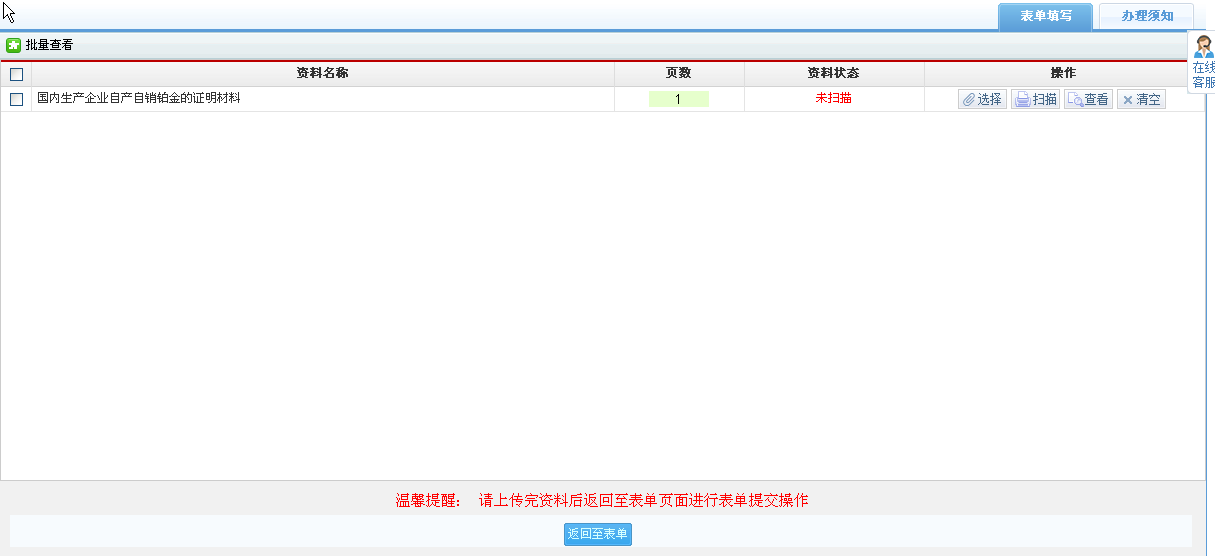Open the 在线客服 headset agent icon
The height and width of the screenshot is (556, 1215).
click(1203, 46)
